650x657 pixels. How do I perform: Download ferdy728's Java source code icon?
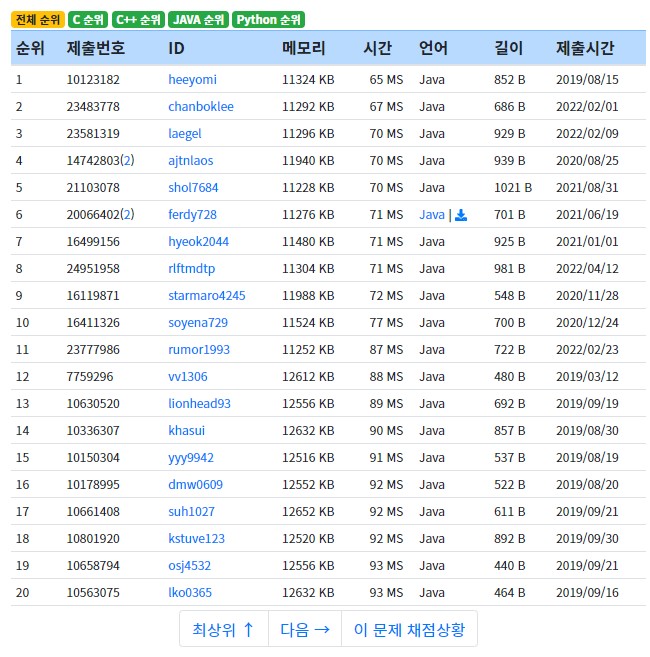(461, 215)
